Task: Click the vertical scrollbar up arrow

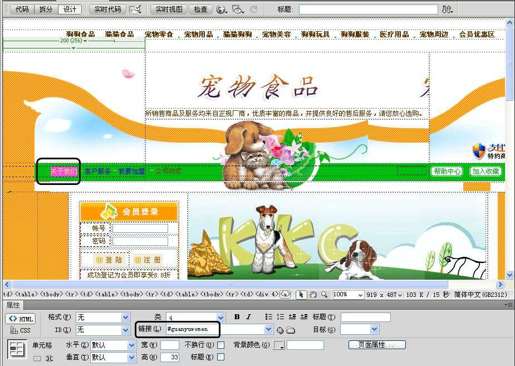Action: (509, 23)
